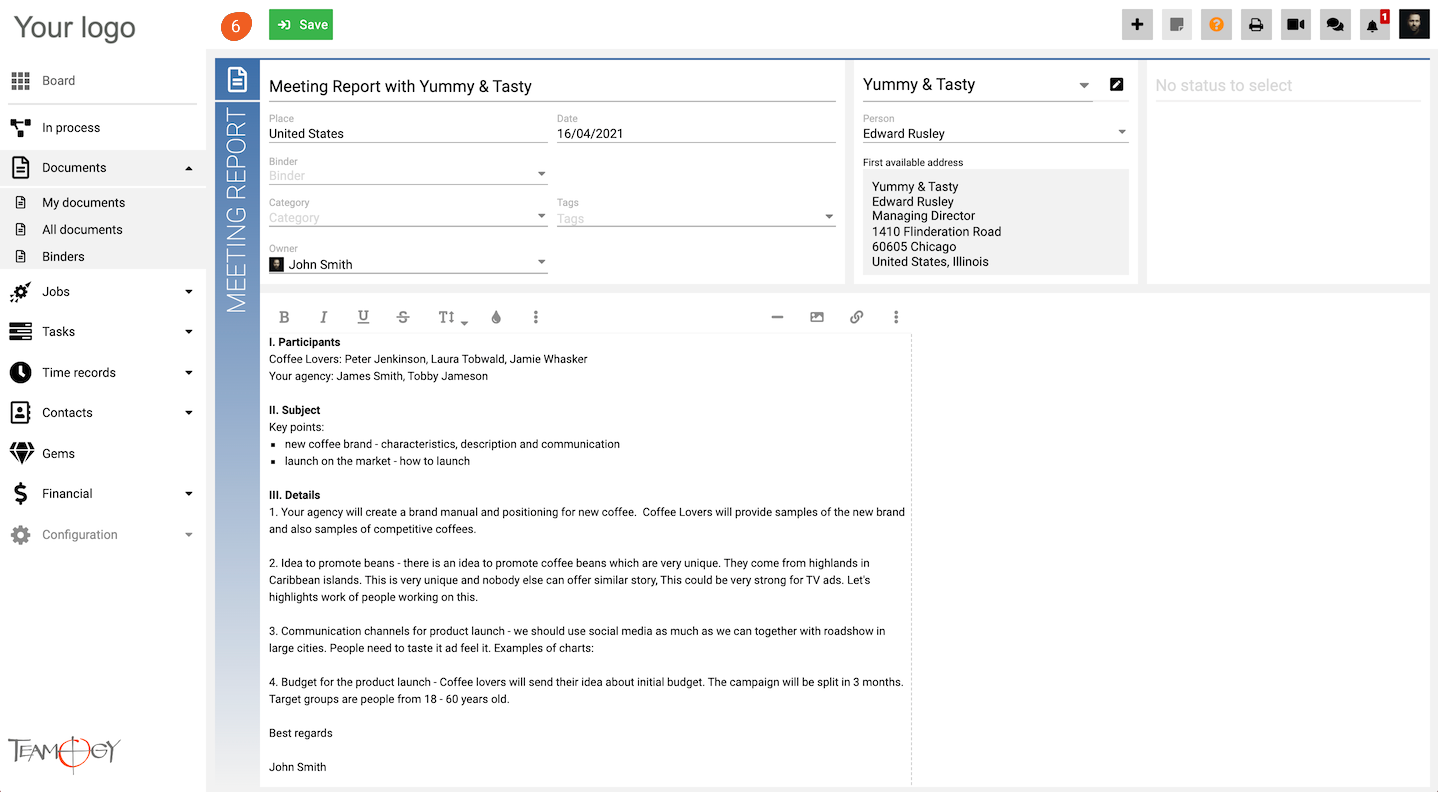Screen dimensions: 1438x792
Task: Open the orange help question icon
Action: (1216, 25)
